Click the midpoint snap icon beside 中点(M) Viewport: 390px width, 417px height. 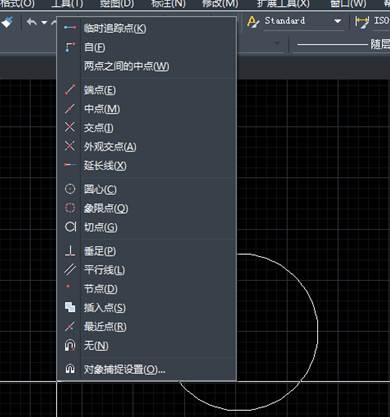tap(70, 109)
